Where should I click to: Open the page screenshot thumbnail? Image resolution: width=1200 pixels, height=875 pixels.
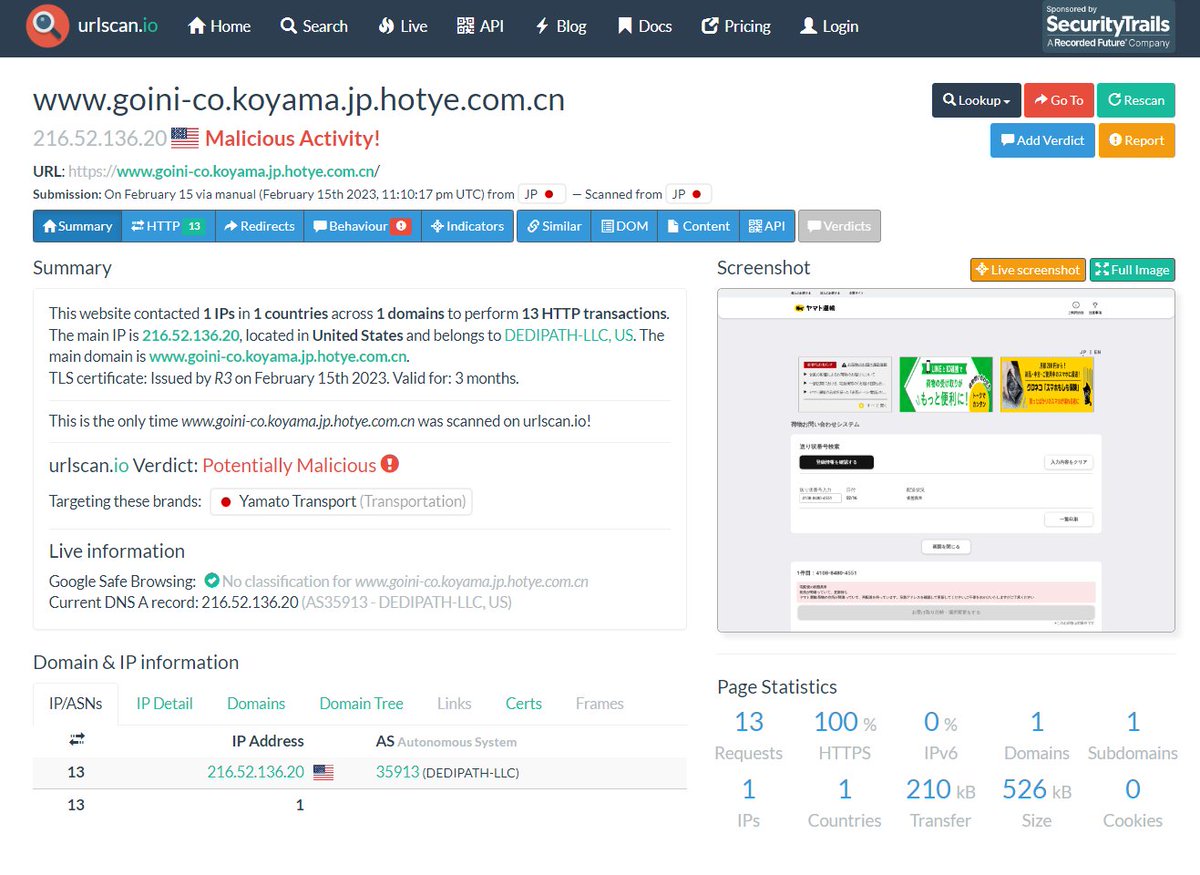tap(946, 460)
